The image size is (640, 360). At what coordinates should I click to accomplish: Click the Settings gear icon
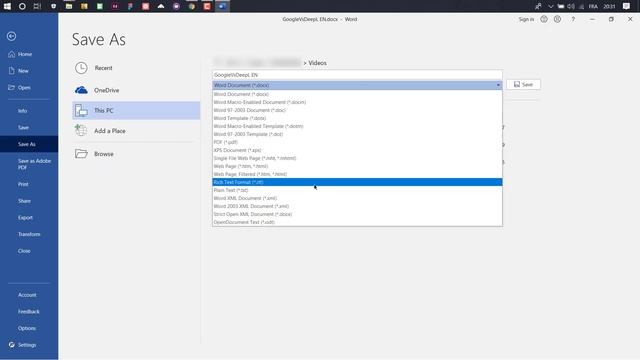click(x=11, y=345)
